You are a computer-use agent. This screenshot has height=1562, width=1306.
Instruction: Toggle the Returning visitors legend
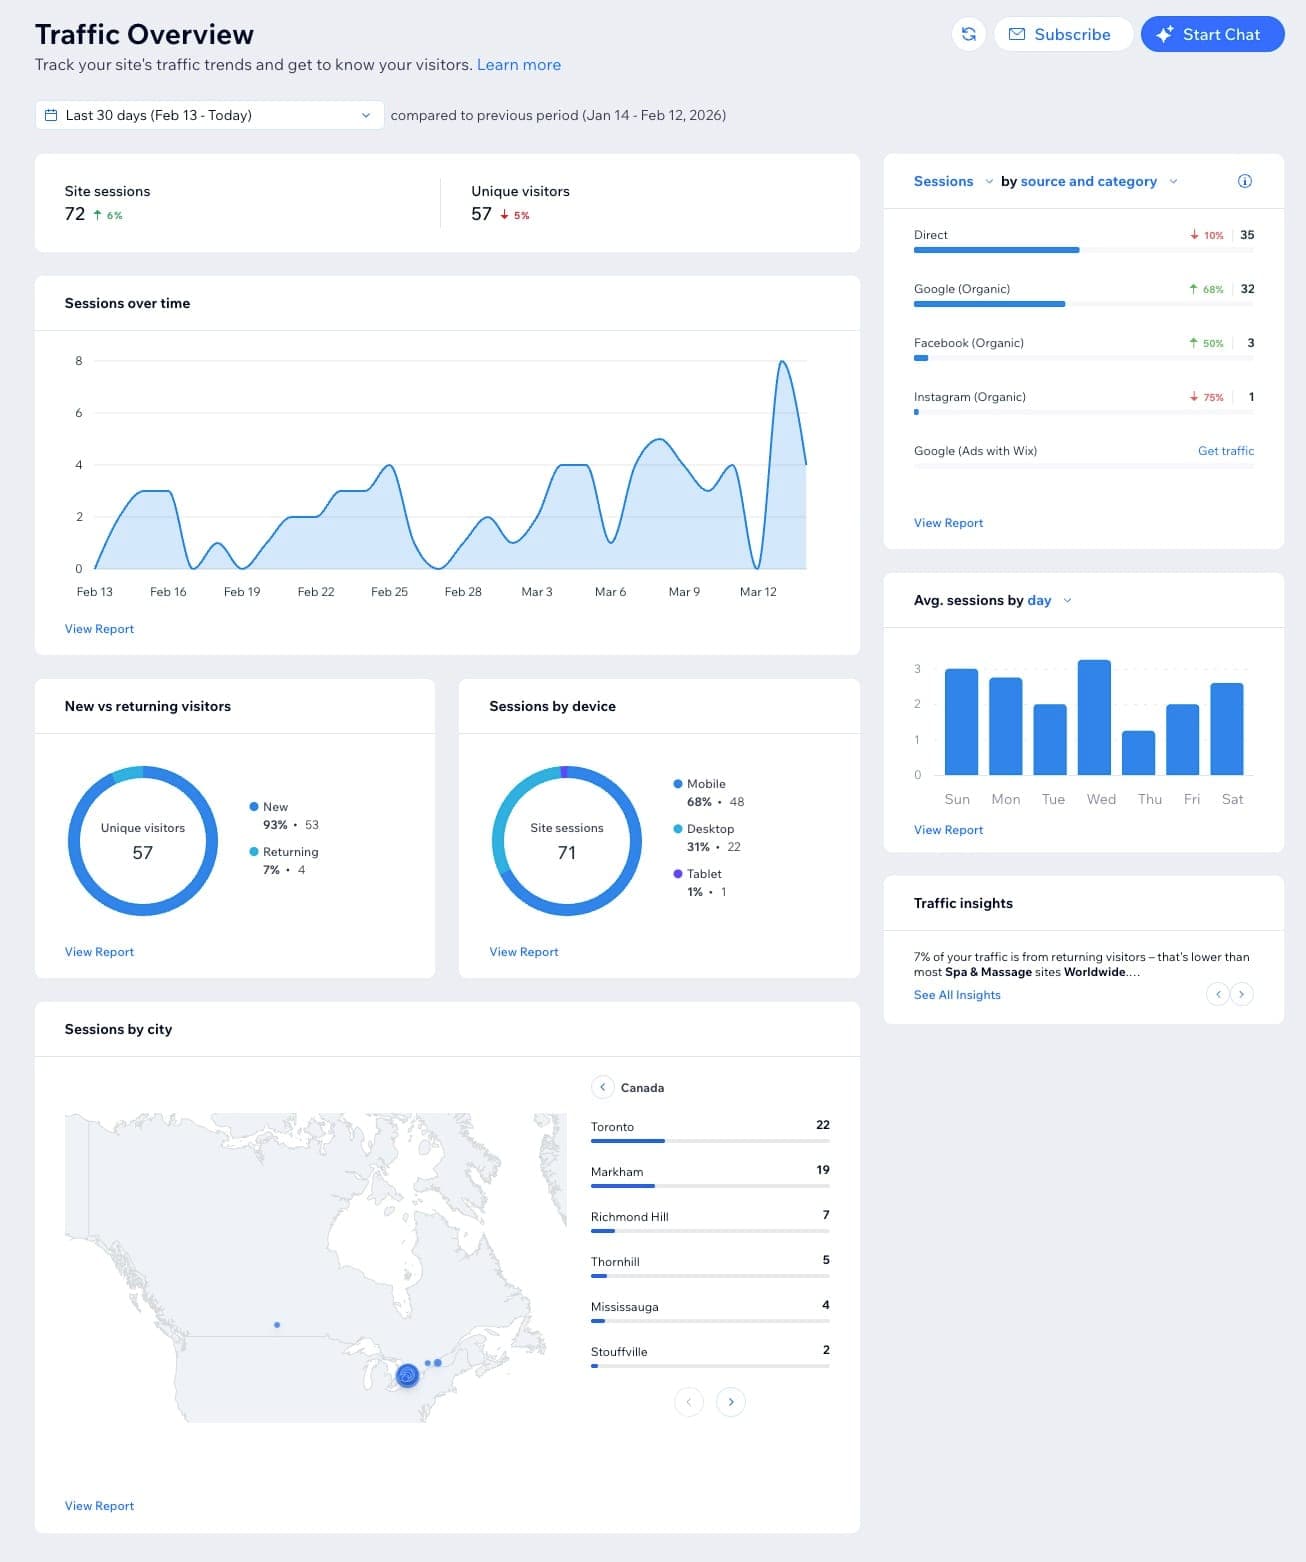(289, 851)
